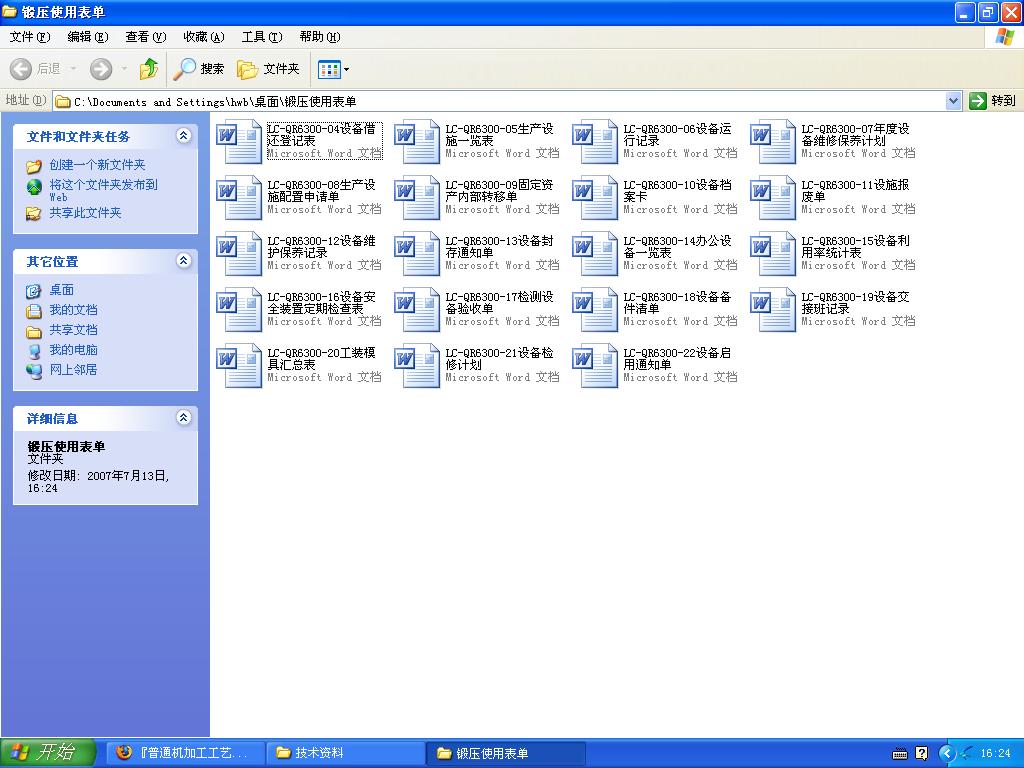Select LC-QR6300-08生产设施配置申请单 file icon
Image resolution: width=1024 pixels, height=768 pixels.
239,197
